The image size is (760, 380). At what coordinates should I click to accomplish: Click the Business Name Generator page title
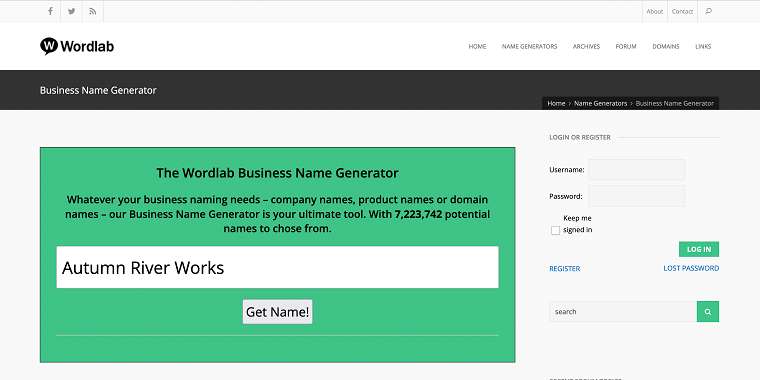(x=98, y=90)
